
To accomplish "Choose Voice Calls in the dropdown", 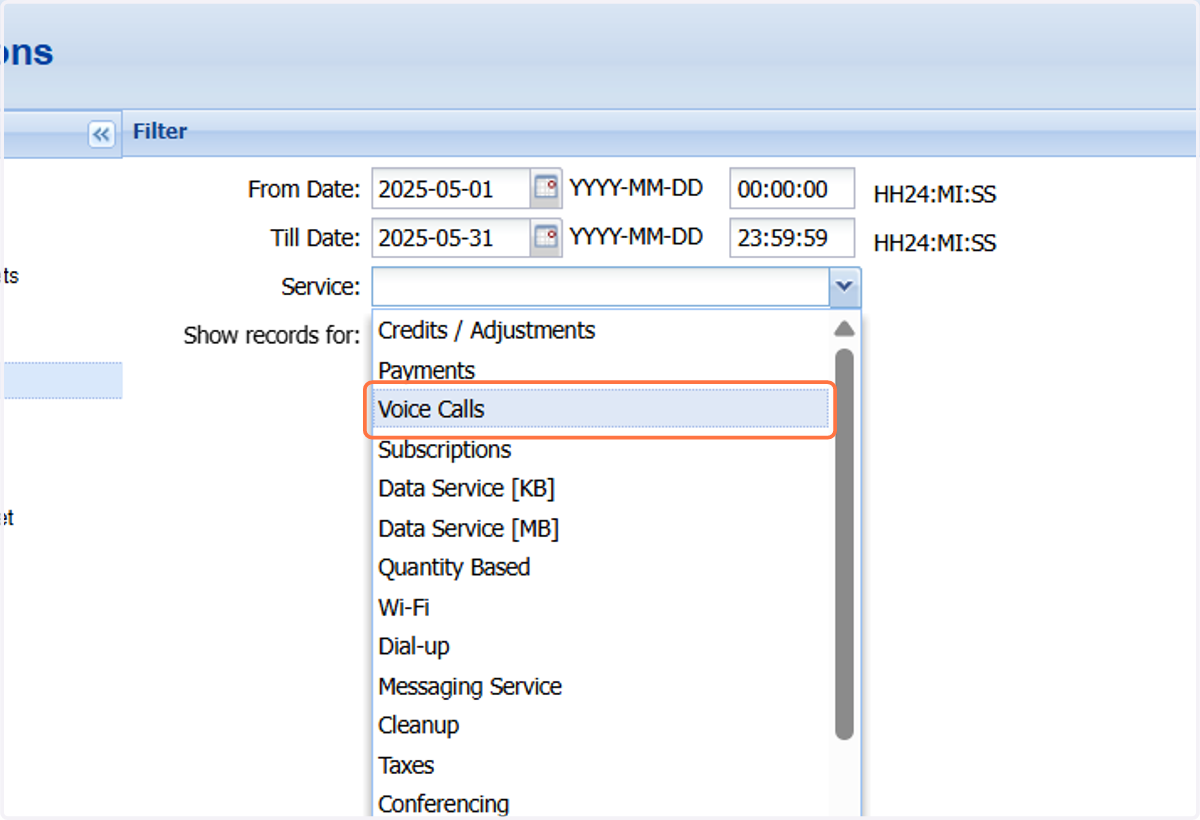I will 601,409.
